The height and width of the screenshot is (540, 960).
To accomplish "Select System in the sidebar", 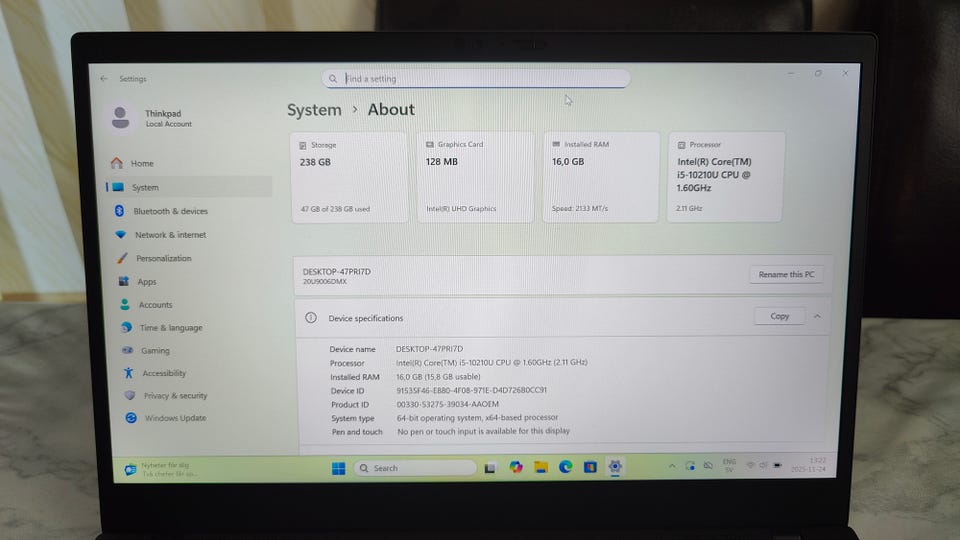I will 189,187.
